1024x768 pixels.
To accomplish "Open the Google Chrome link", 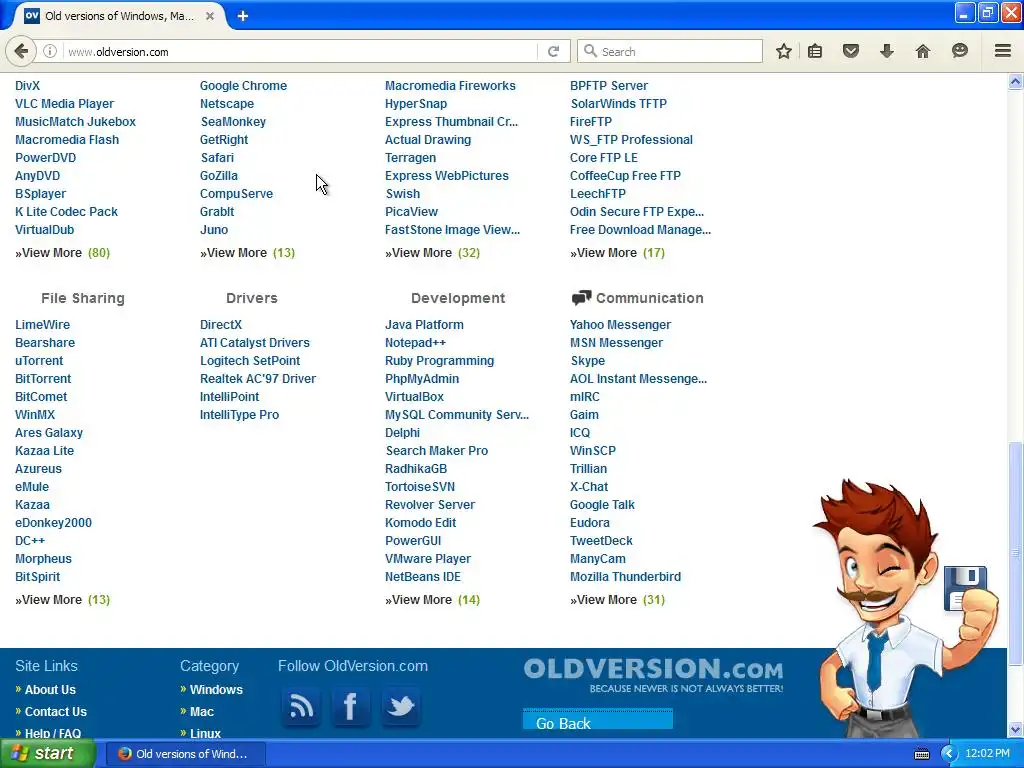I will (x=243, y=86).
